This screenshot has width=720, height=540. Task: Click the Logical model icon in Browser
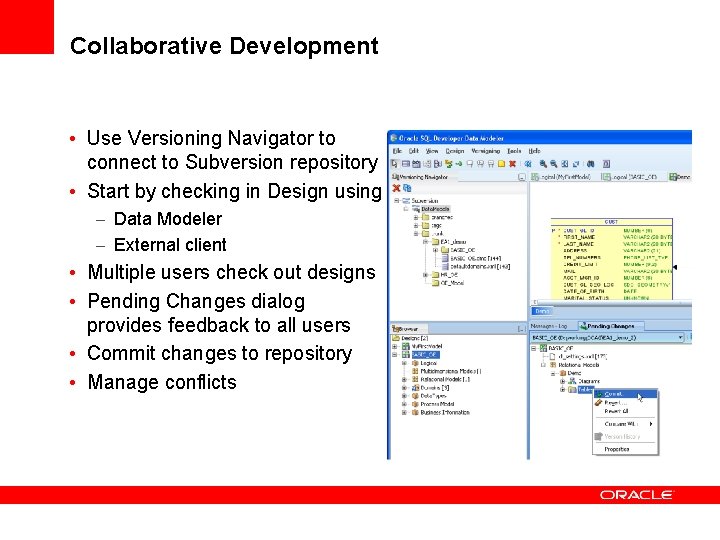pyautogui.click(x=415, y=363)
